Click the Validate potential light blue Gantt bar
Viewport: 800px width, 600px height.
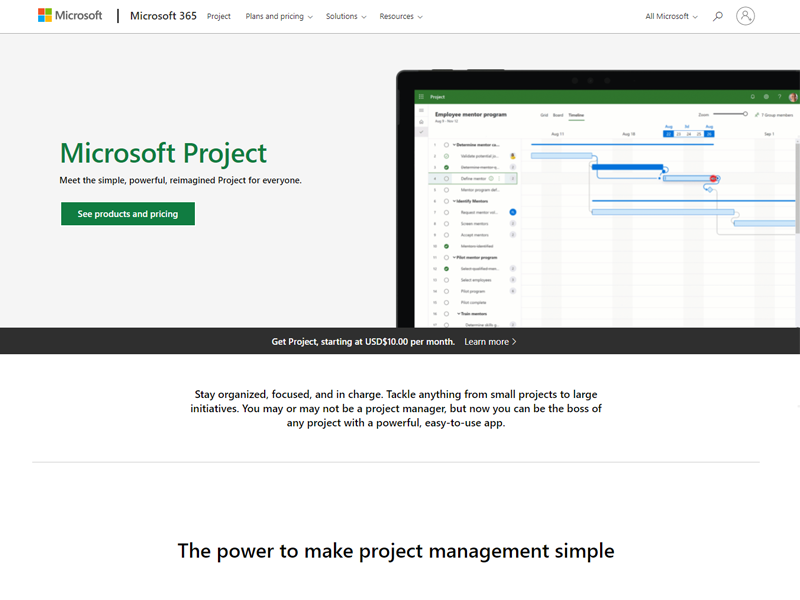point(561,156)
